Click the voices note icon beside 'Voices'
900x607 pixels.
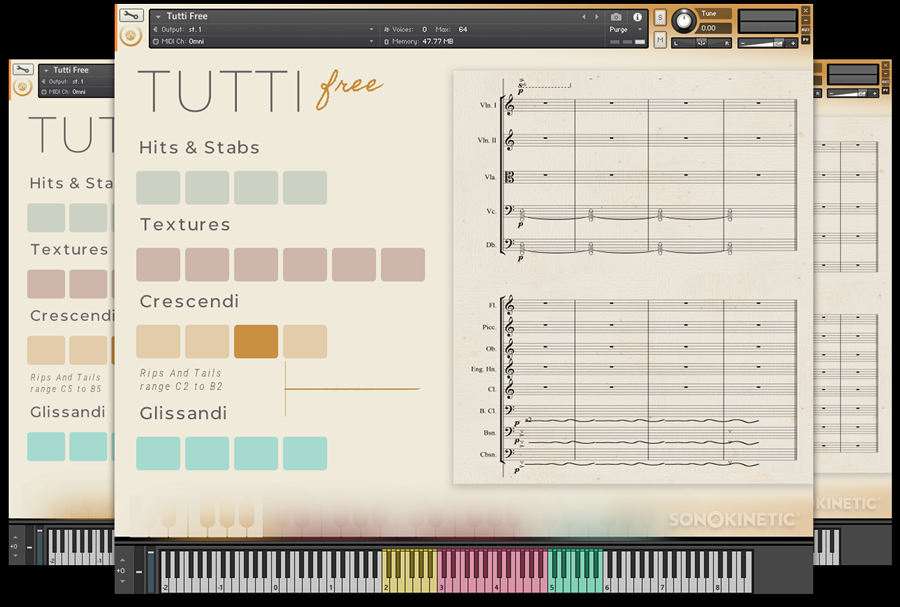pos(386,29)
